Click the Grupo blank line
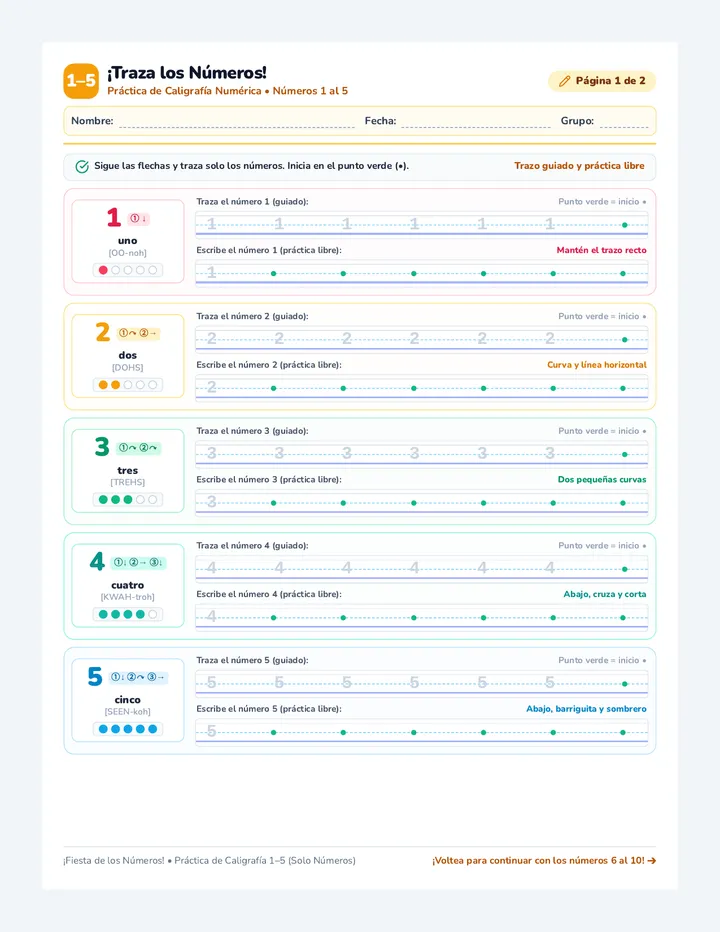 624,122
